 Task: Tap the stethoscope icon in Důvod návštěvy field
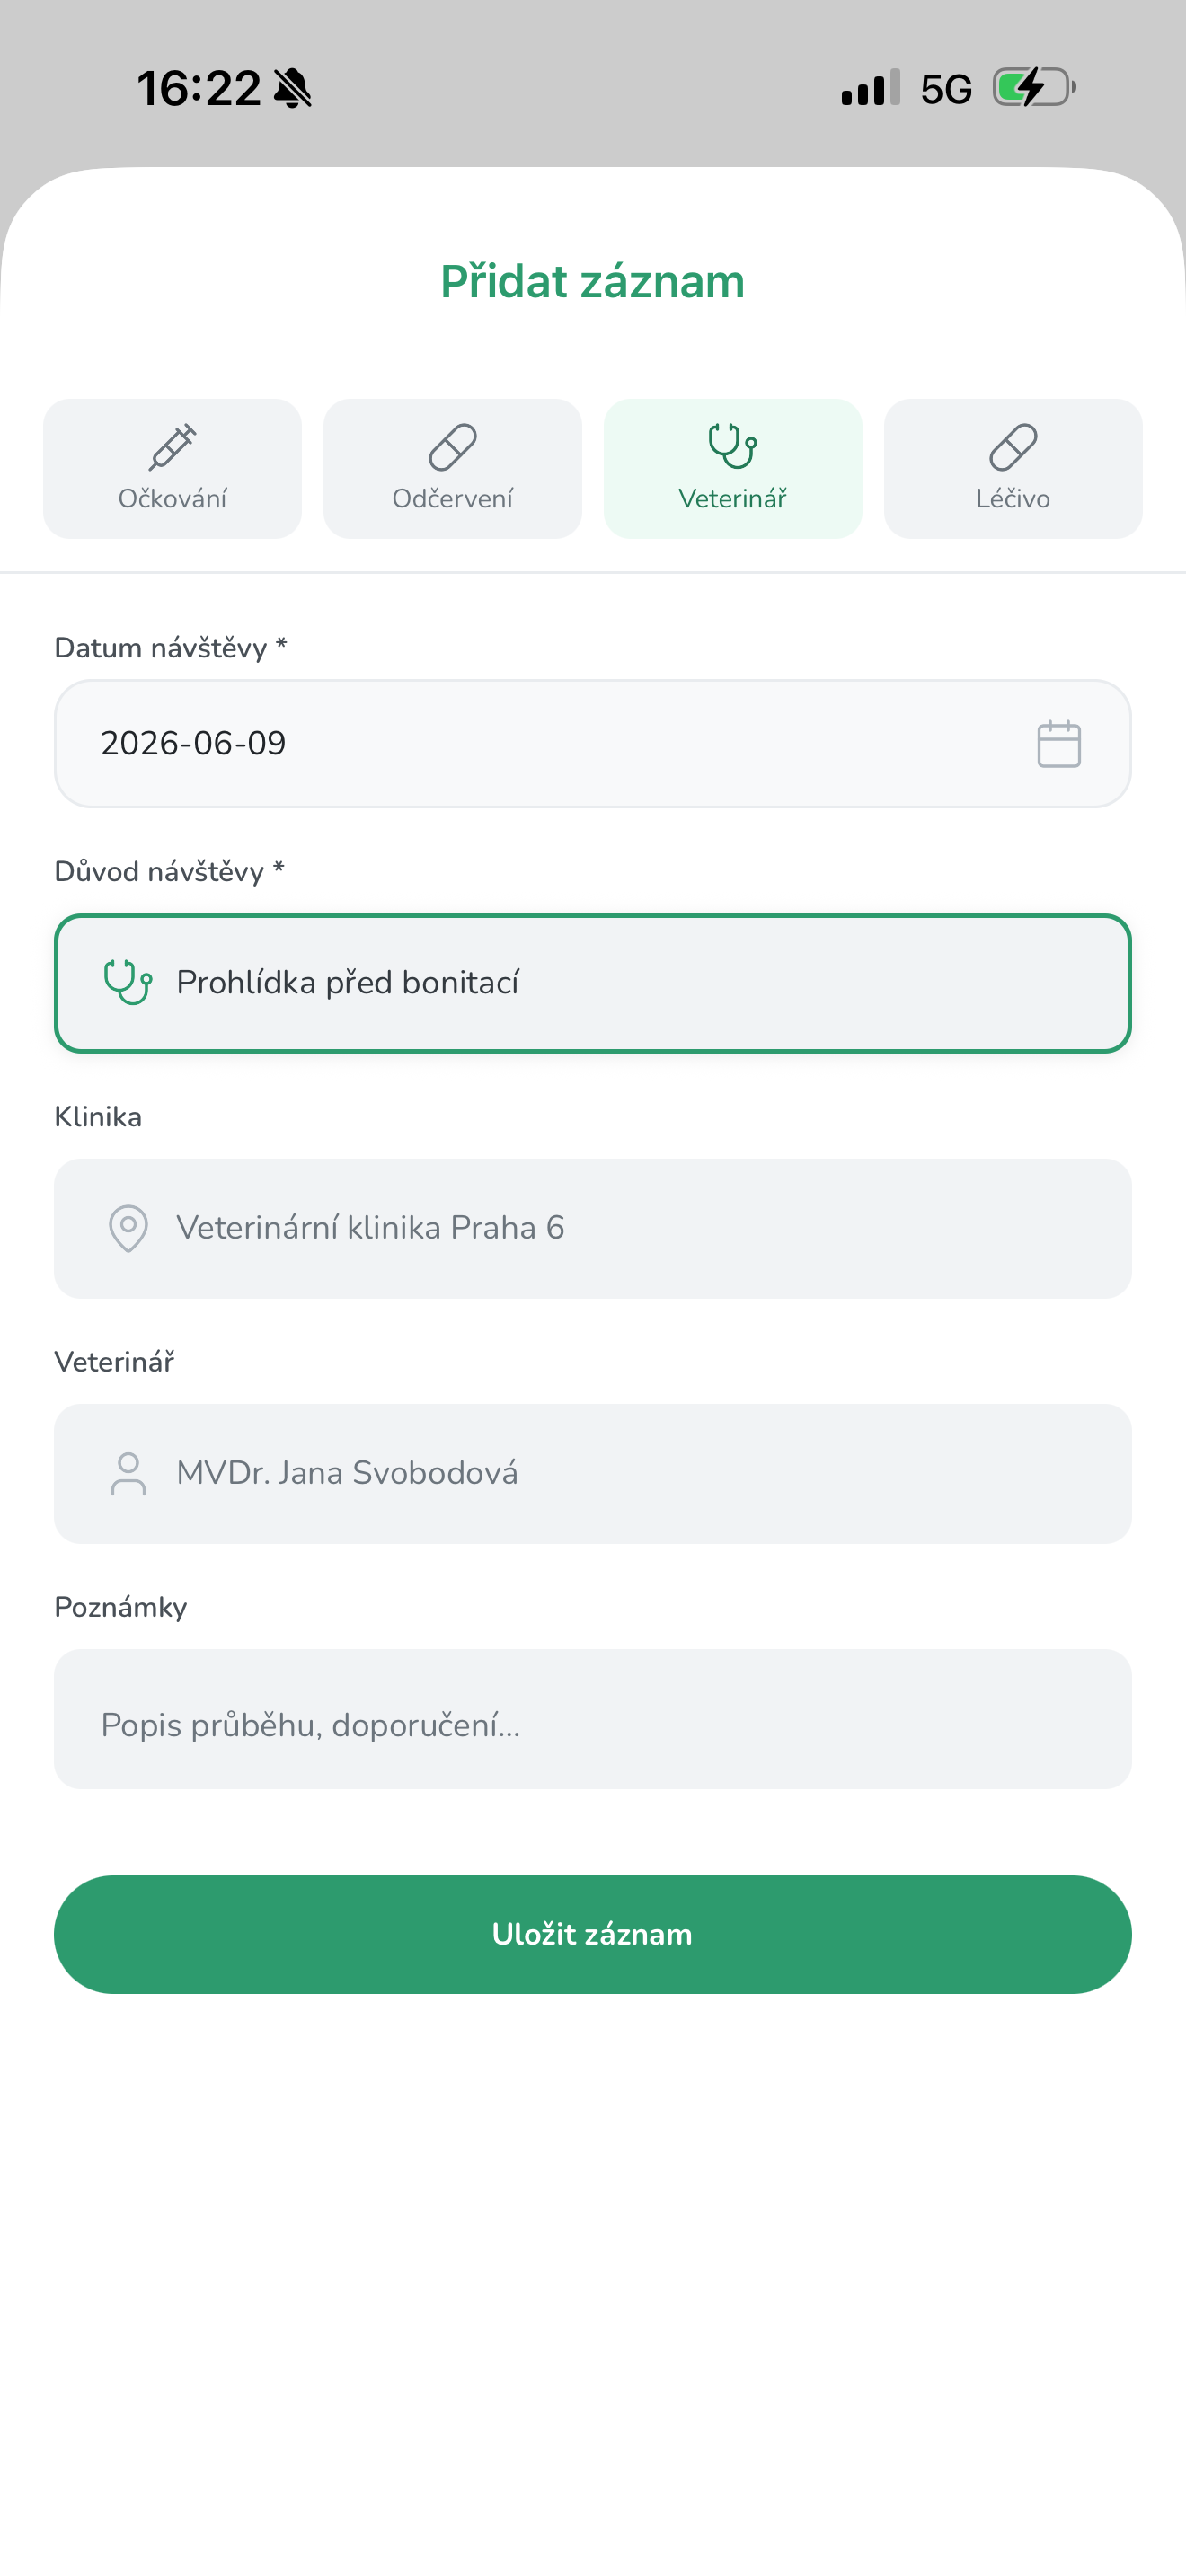tap(128, 982)
